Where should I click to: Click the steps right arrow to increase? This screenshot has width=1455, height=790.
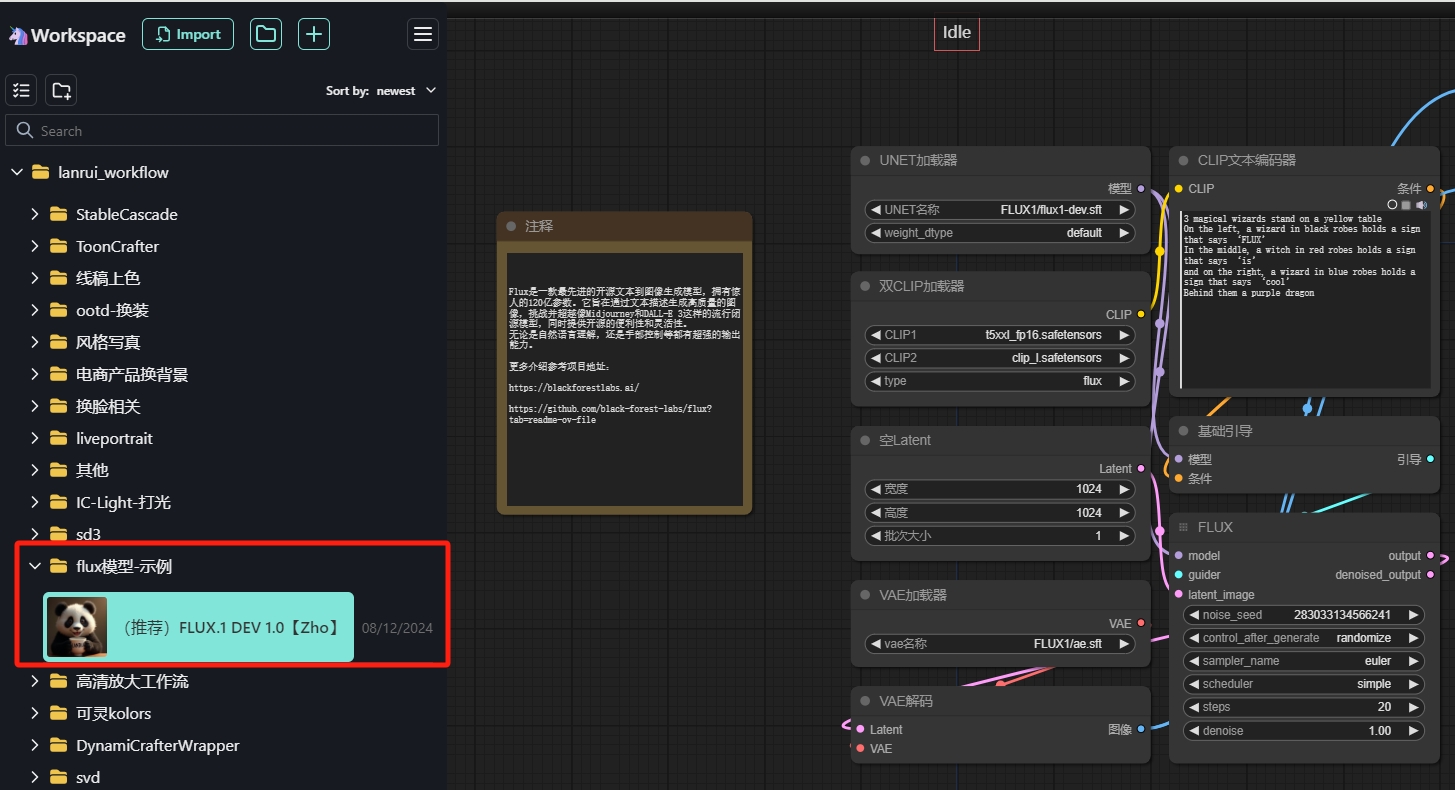coord(1412,707)
